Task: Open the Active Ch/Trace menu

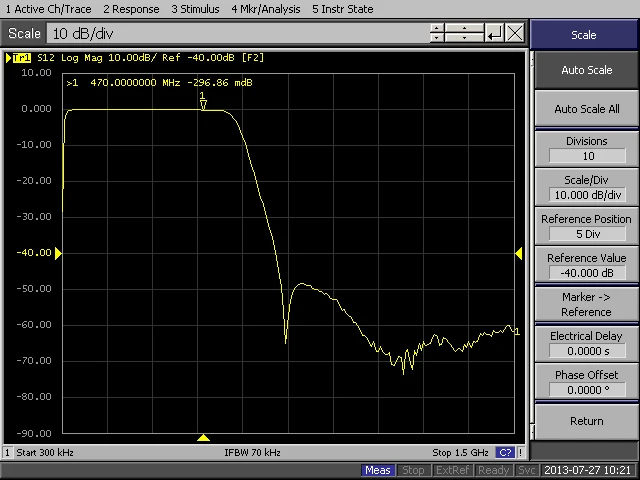Action: [49, 9]
